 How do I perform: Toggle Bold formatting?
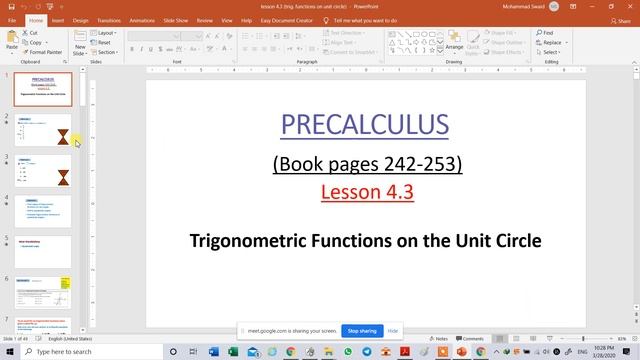[132, 49]
